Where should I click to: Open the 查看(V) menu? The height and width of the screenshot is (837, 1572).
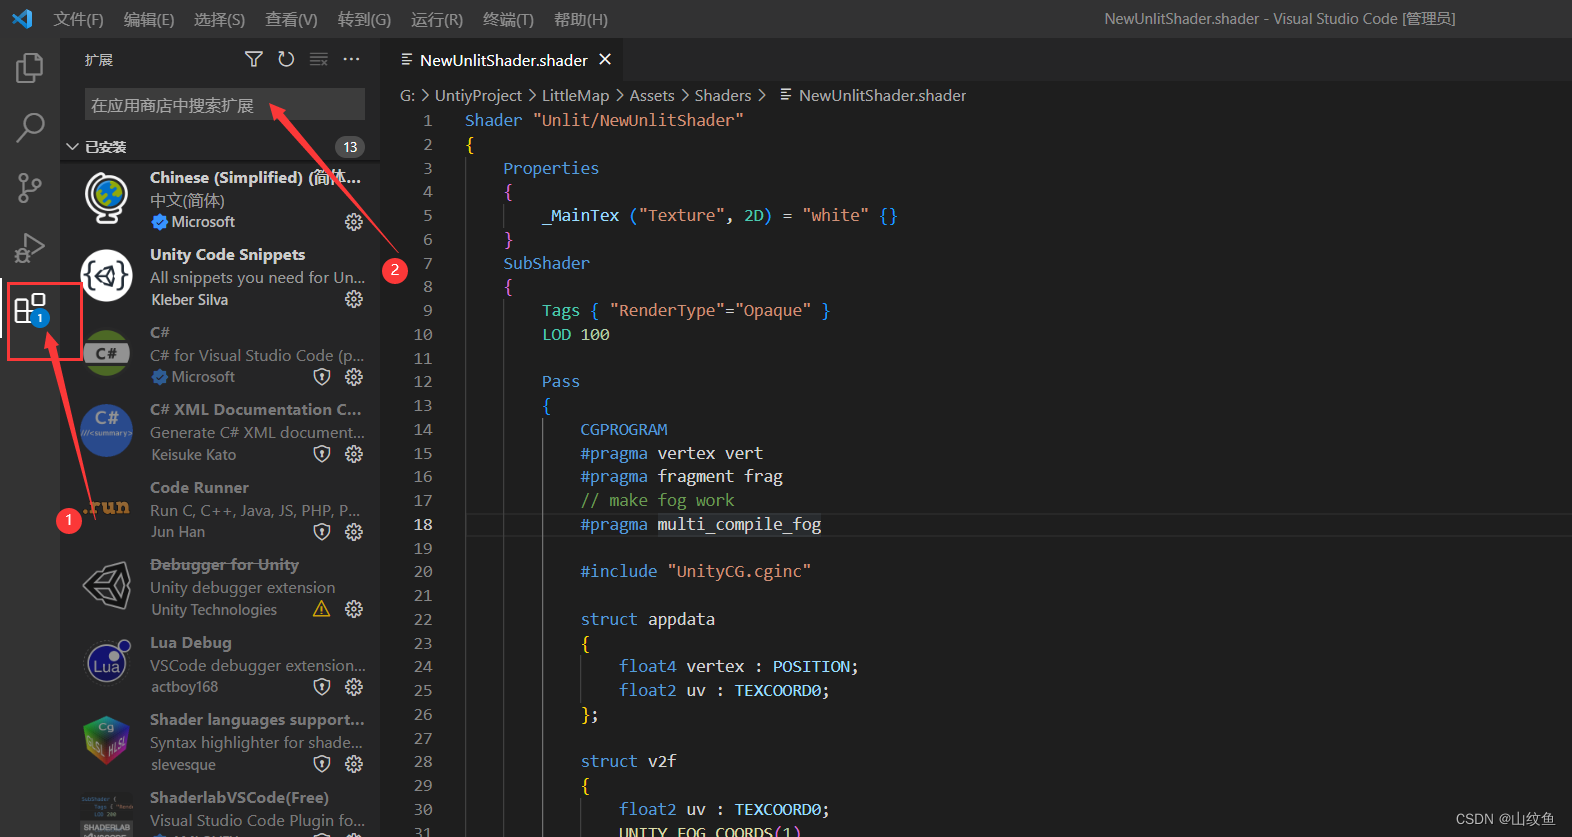tap(291, 19)
